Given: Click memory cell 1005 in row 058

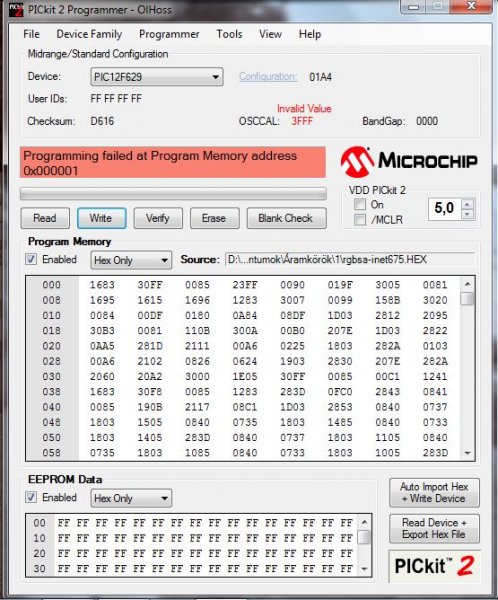Looking at the screenshot, I should (387, 453).
